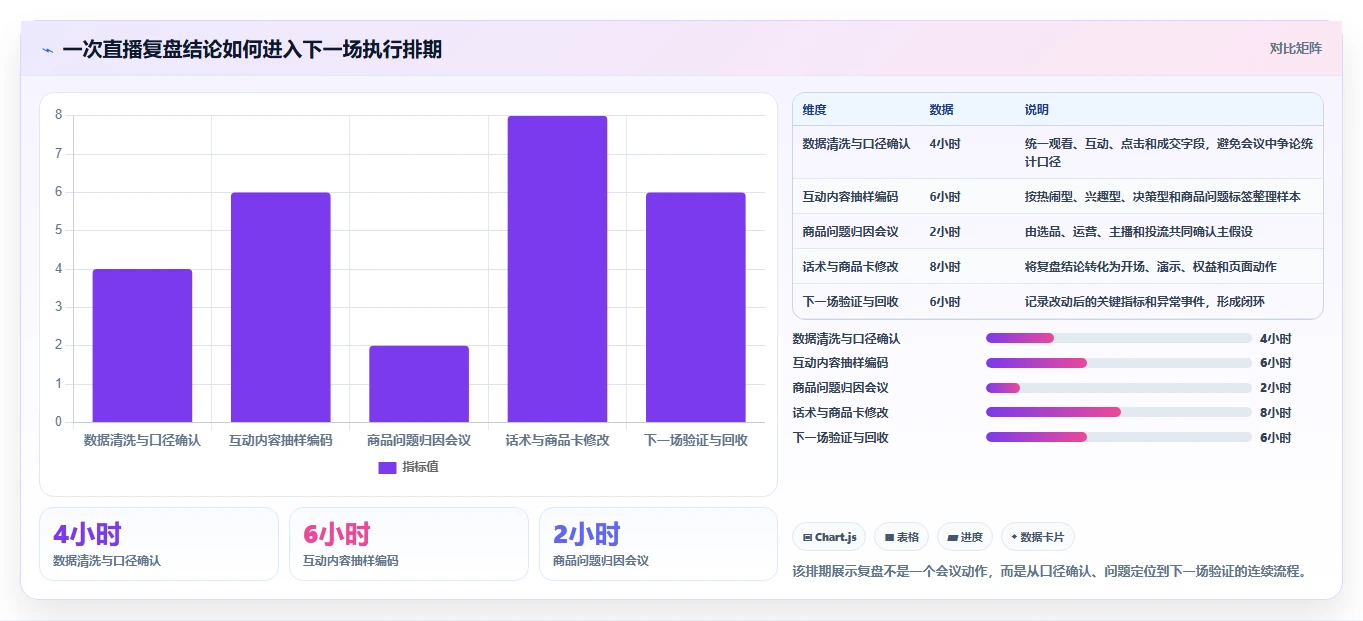Select table cell 互动内容抽样编码

click(850, 197)
